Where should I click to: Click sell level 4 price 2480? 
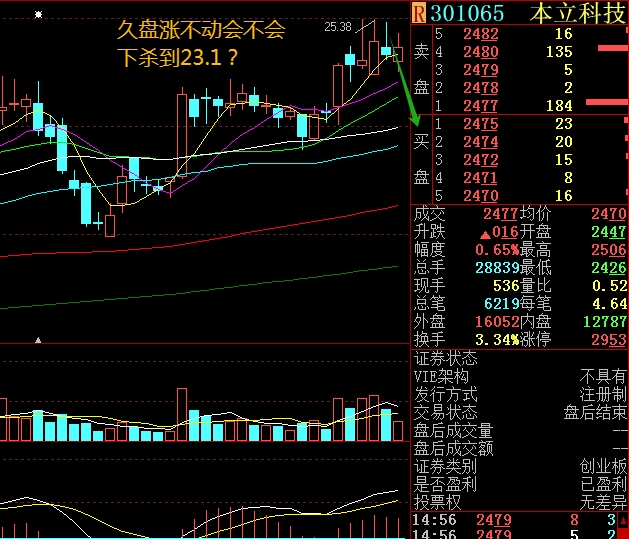pos(481,52)
